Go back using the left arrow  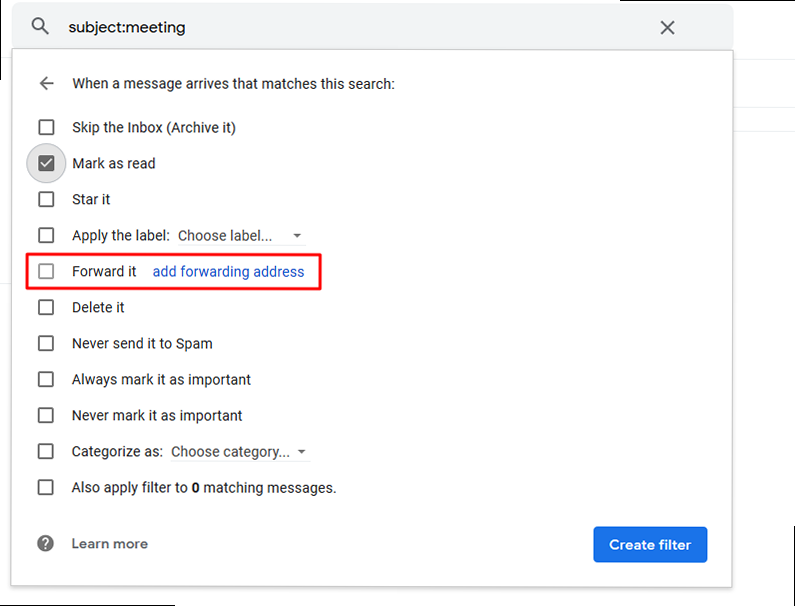click(46, 84)
